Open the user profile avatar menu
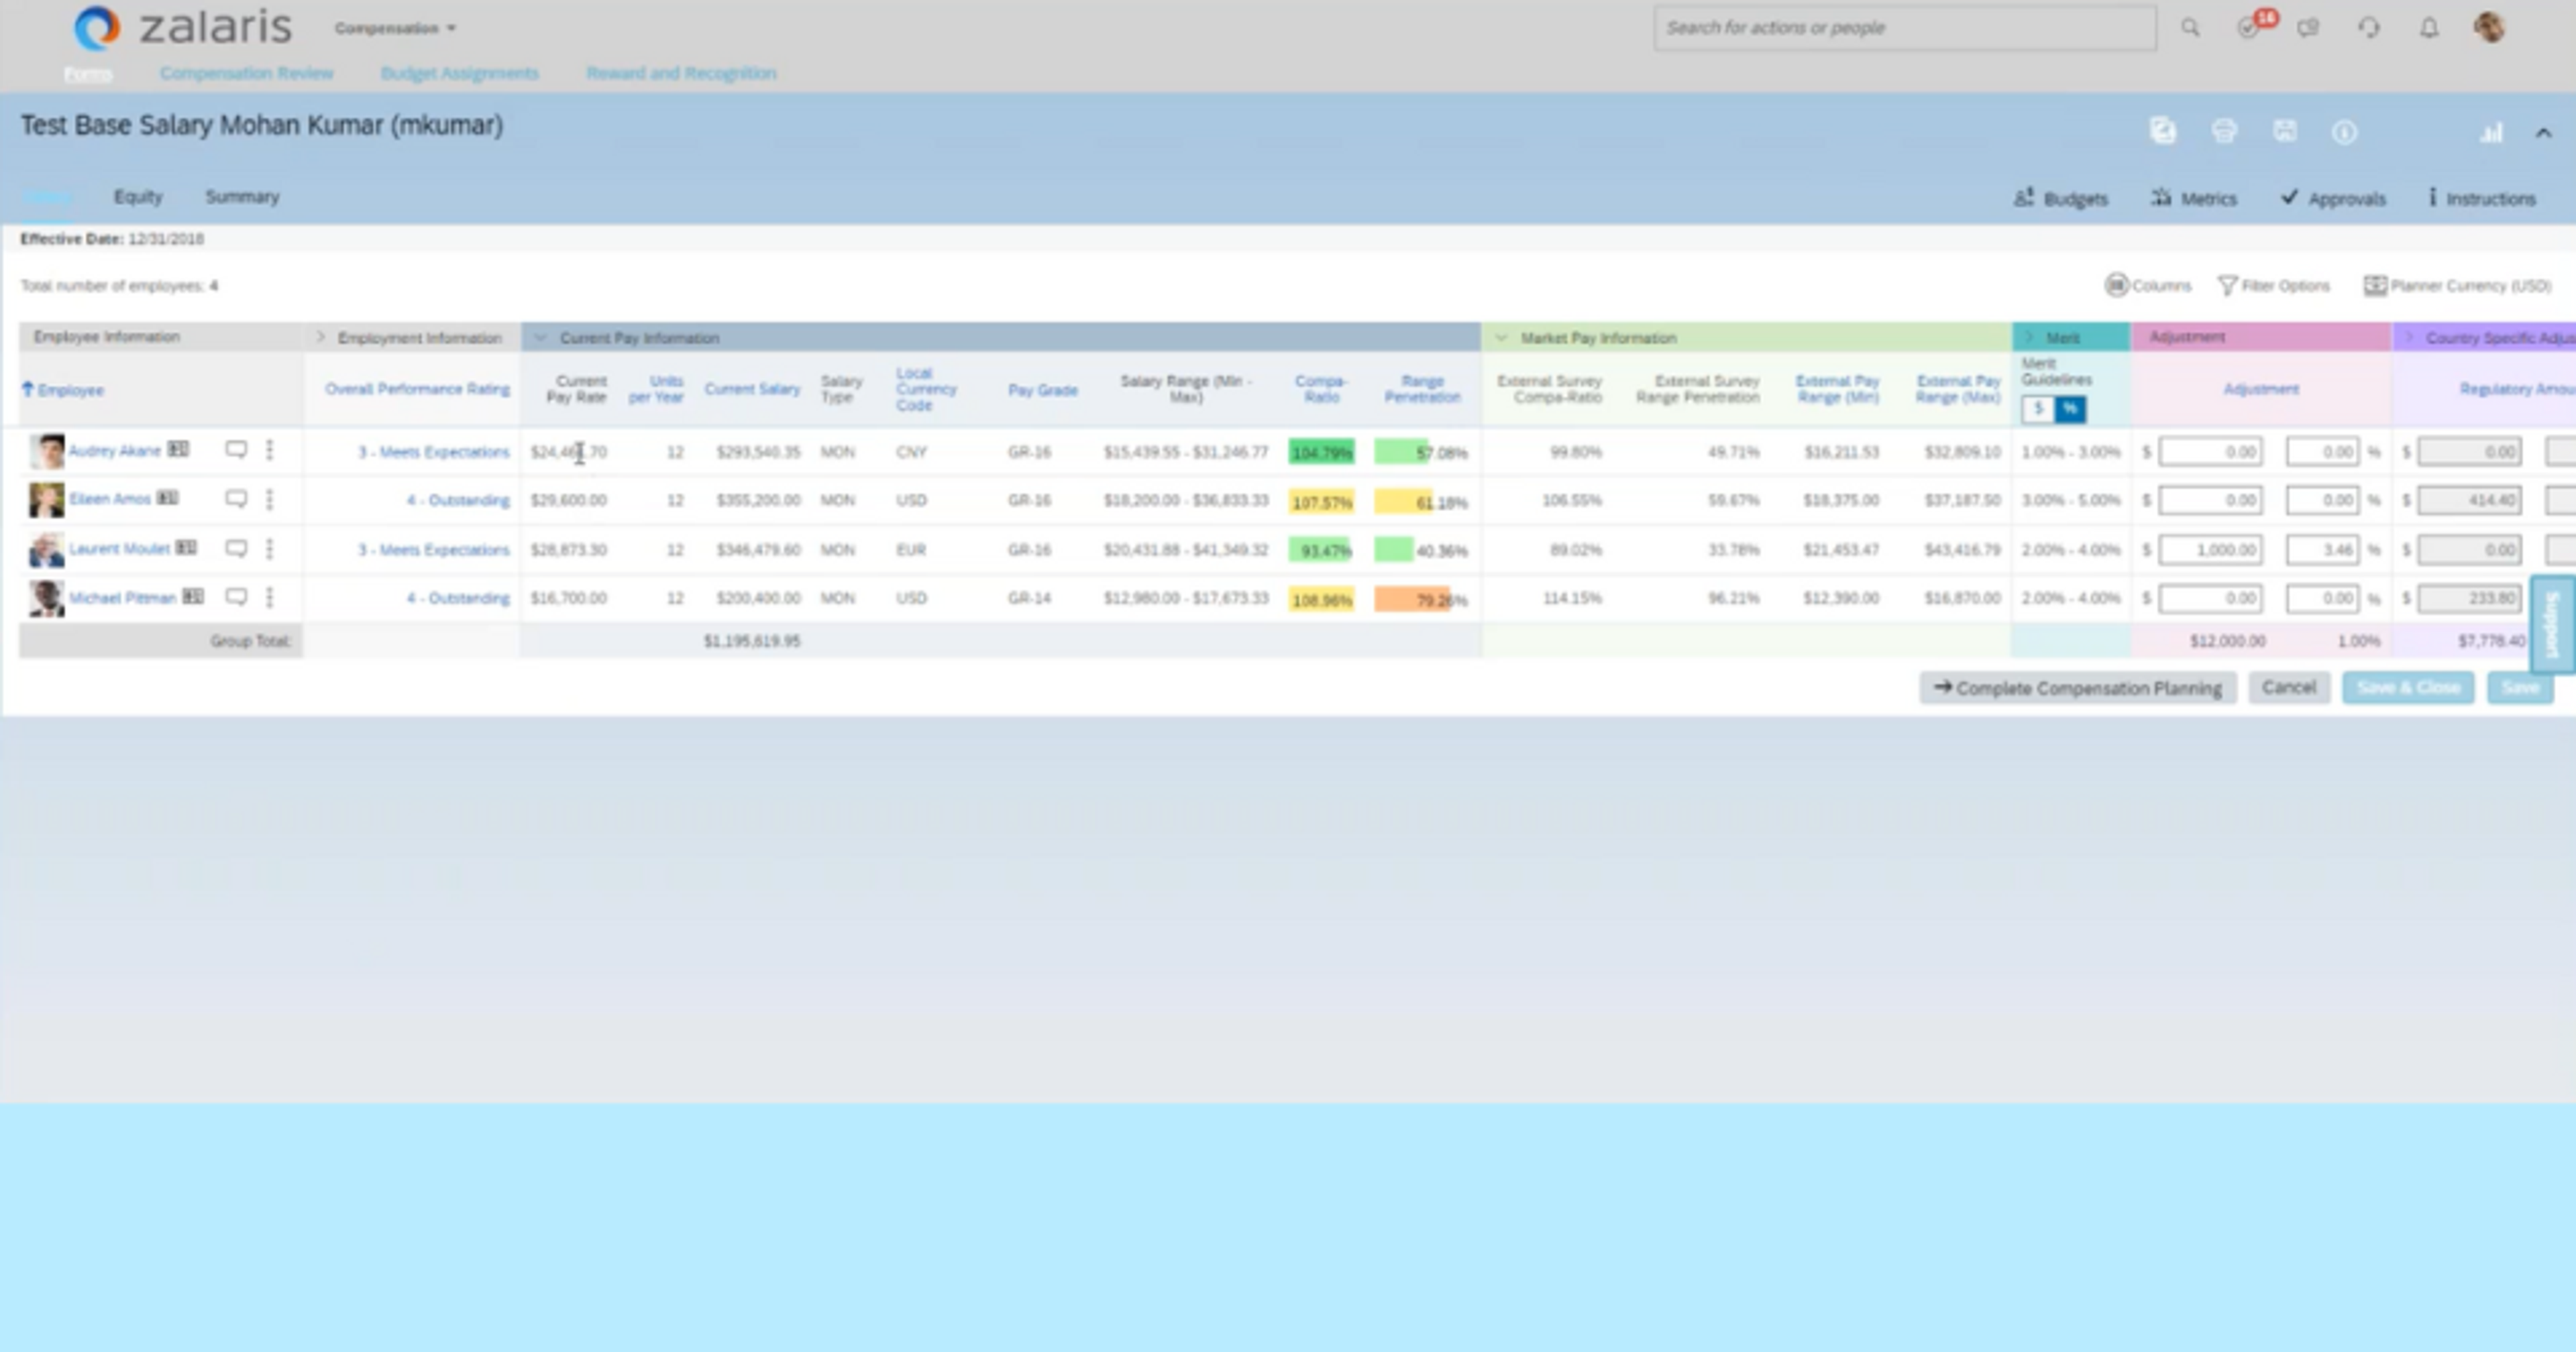 [2489, 27]
